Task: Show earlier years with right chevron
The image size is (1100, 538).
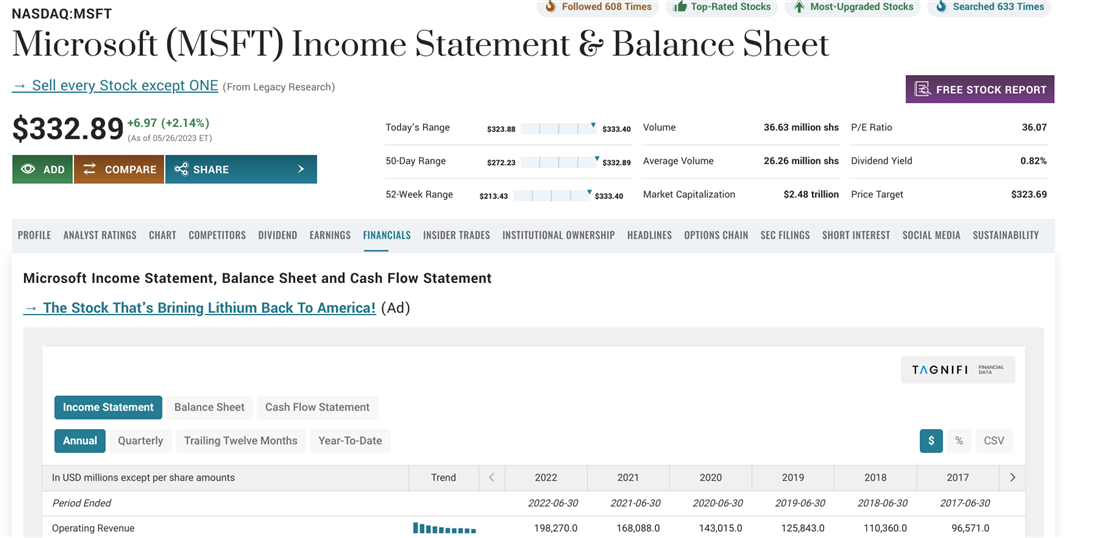Action: [x=1012, y=478]
